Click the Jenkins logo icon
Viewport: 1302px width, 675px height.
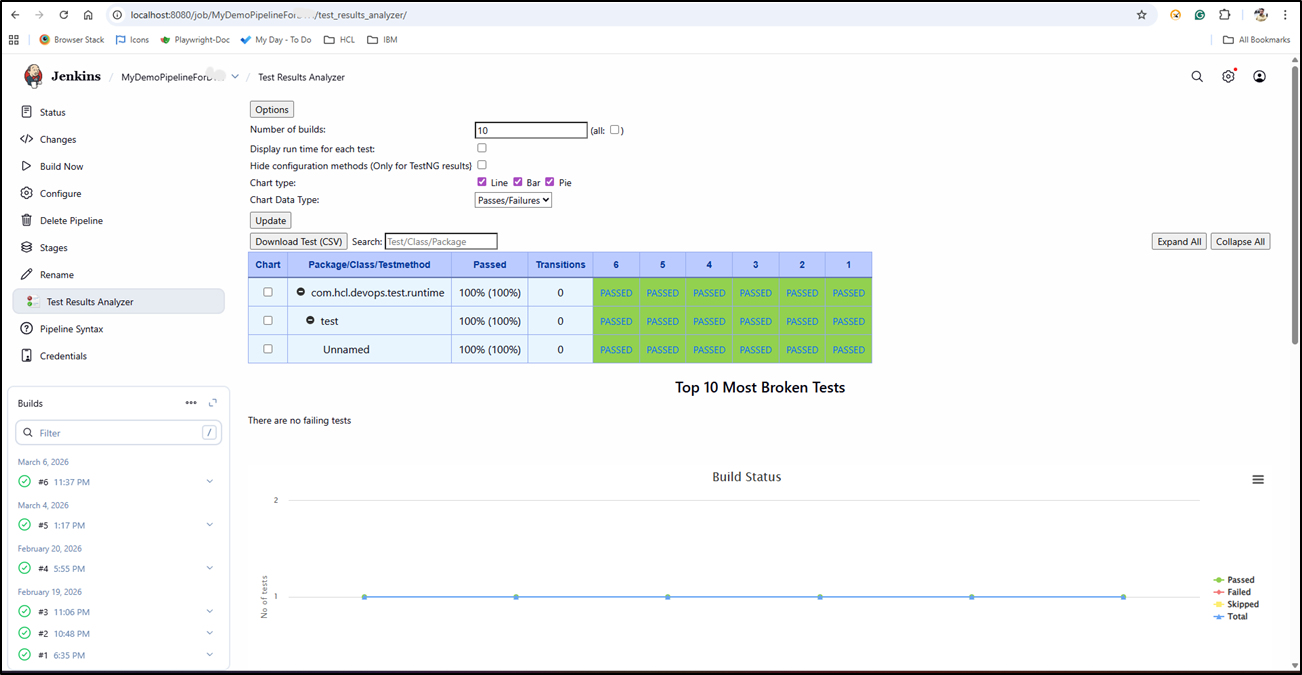coord(33,76)
